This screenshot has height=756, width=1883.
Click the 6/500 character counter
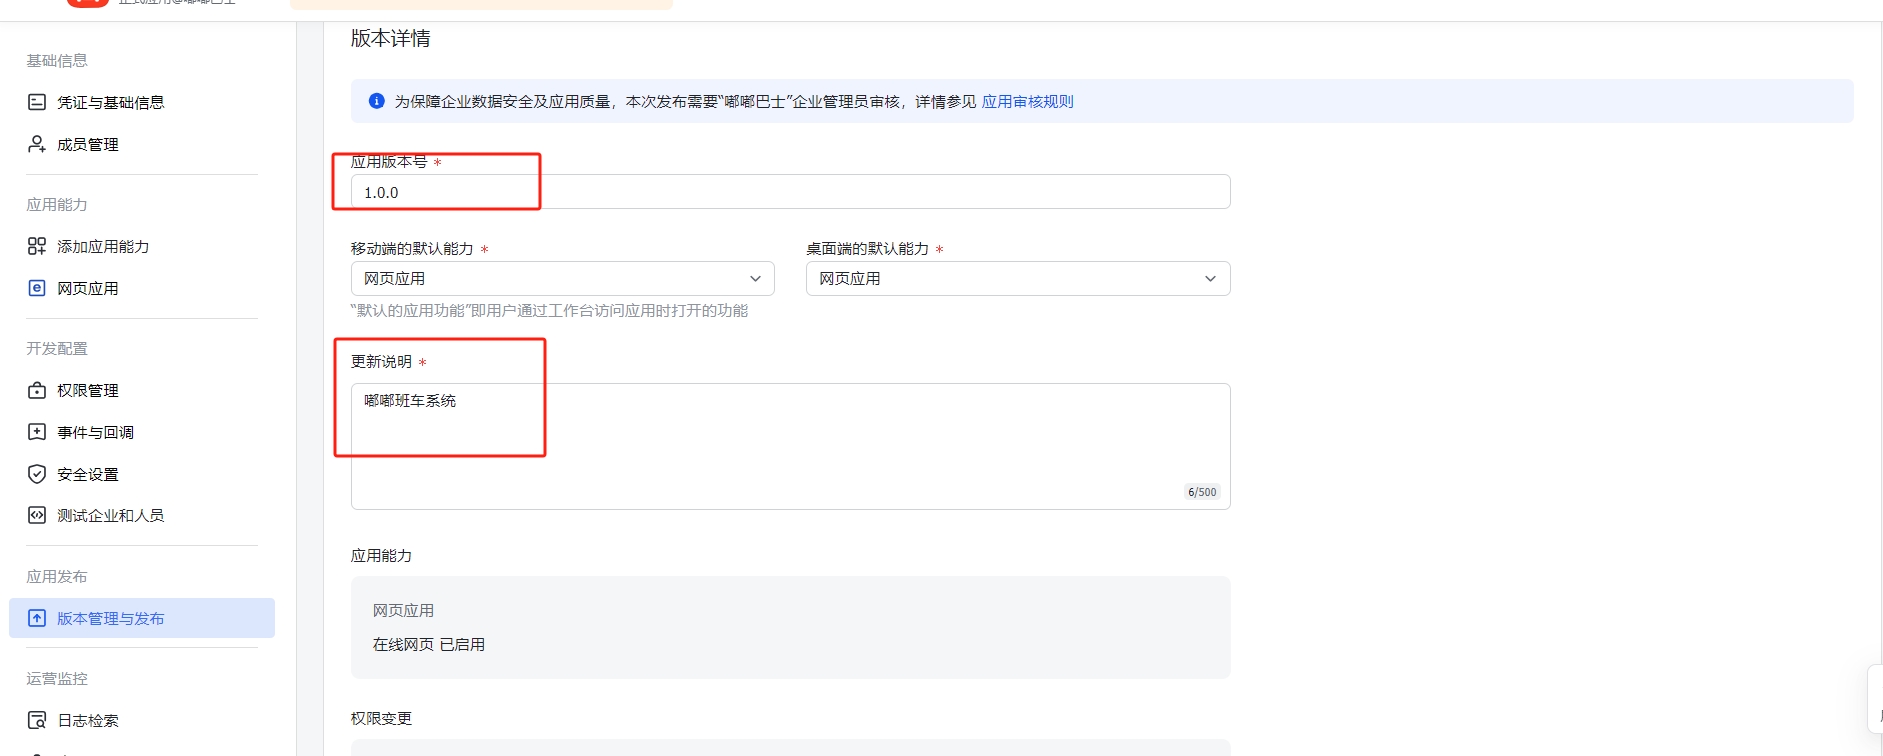pos(1202,492)
